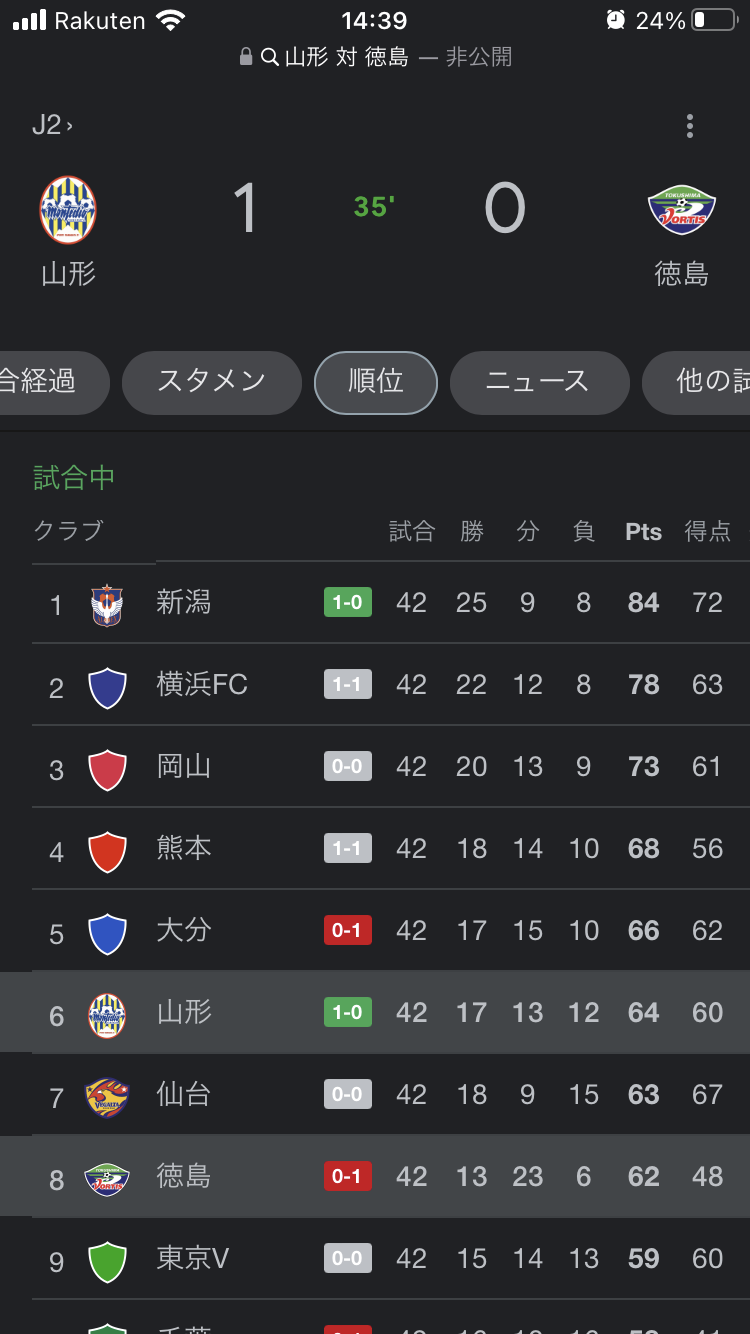The height and width of the screenshot is (1334, 750).
Task: Tap the Tokyo V green shield icon
Action: [x=107, y=1261]
